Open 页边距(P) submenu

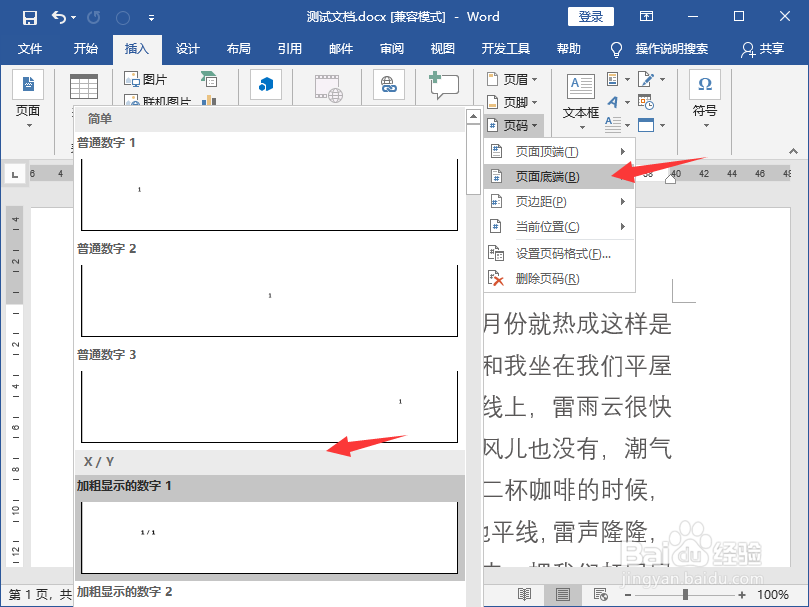[559, 201]
